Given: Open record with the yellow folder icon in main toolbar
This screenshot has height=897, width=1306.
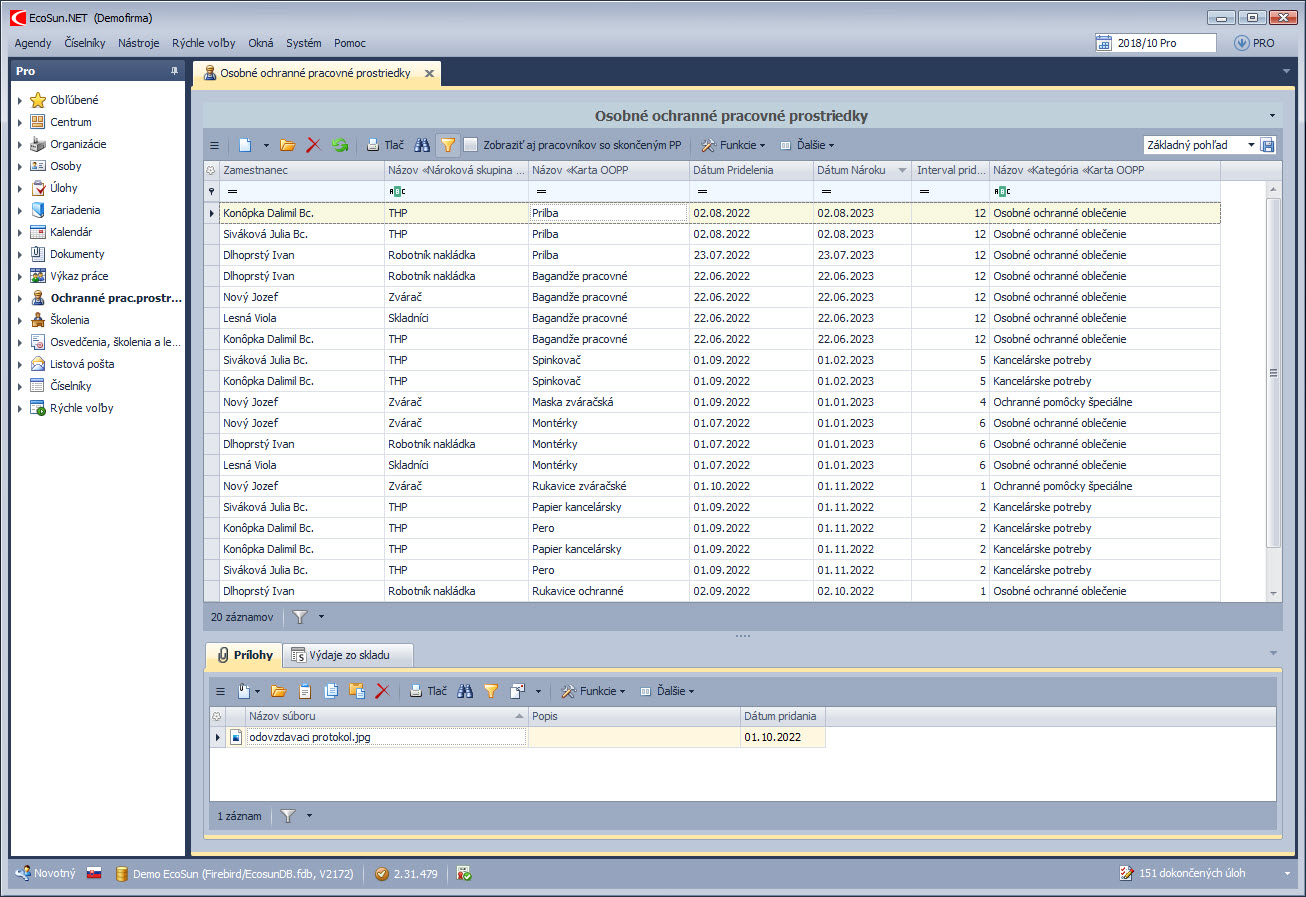Looking at the screenshot, I should click(288, 145).
